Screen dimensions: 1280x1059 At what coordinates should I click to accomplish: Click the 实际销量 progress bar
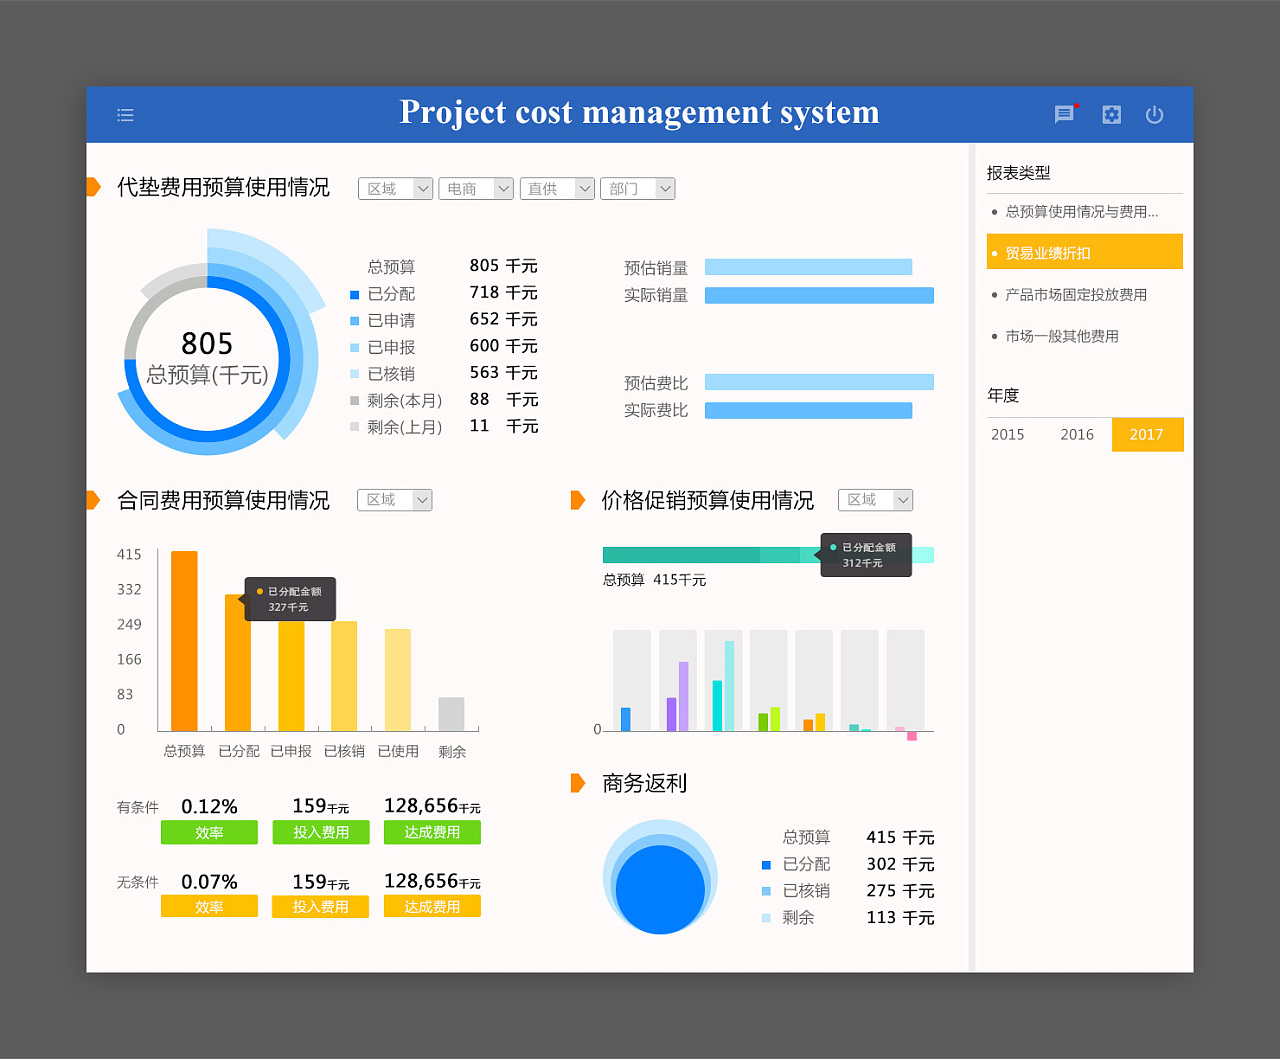tap(819, 295)
